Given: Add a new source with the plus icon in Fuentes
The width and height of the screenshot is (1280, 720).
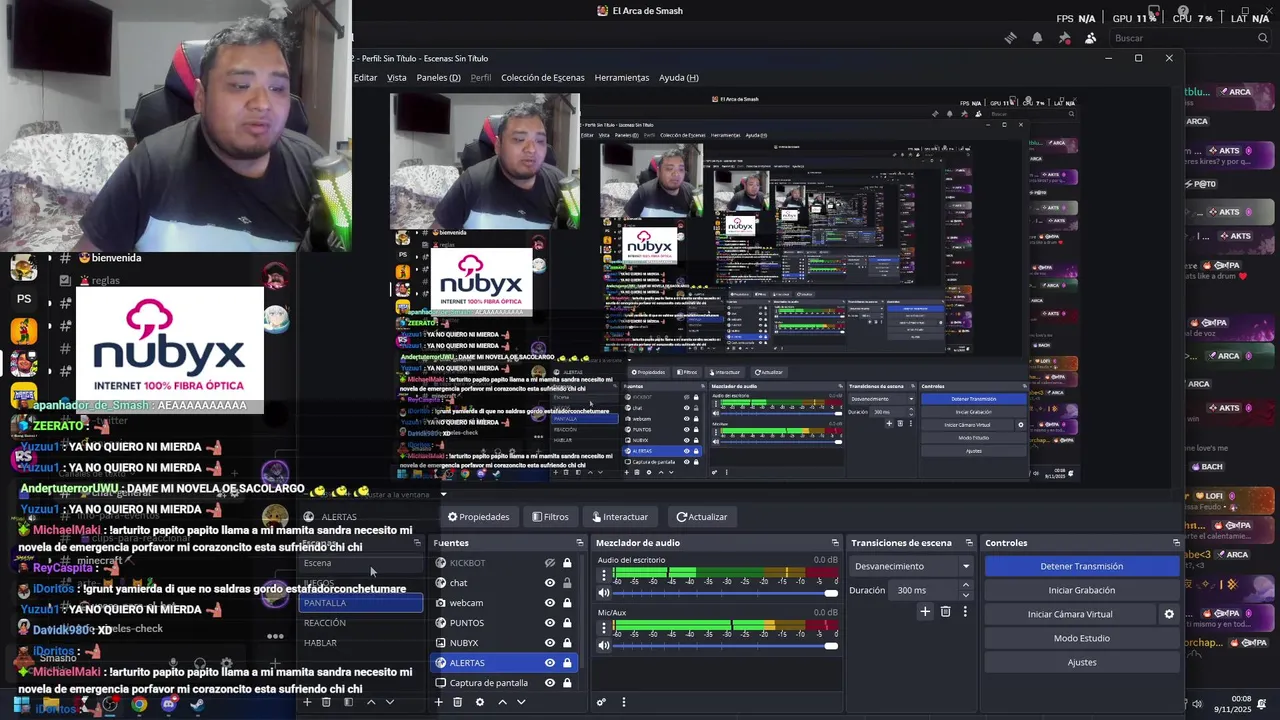Looking at the screenshot, I should (438, 702).
